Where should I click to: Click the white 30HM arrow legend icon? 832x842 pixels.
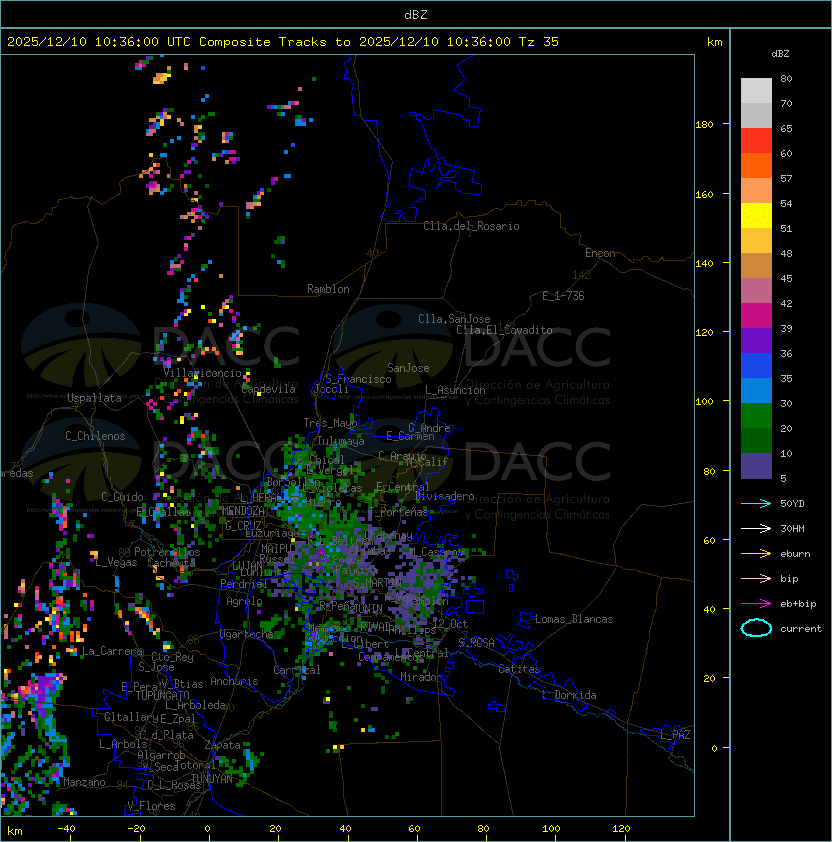(756, 528)
